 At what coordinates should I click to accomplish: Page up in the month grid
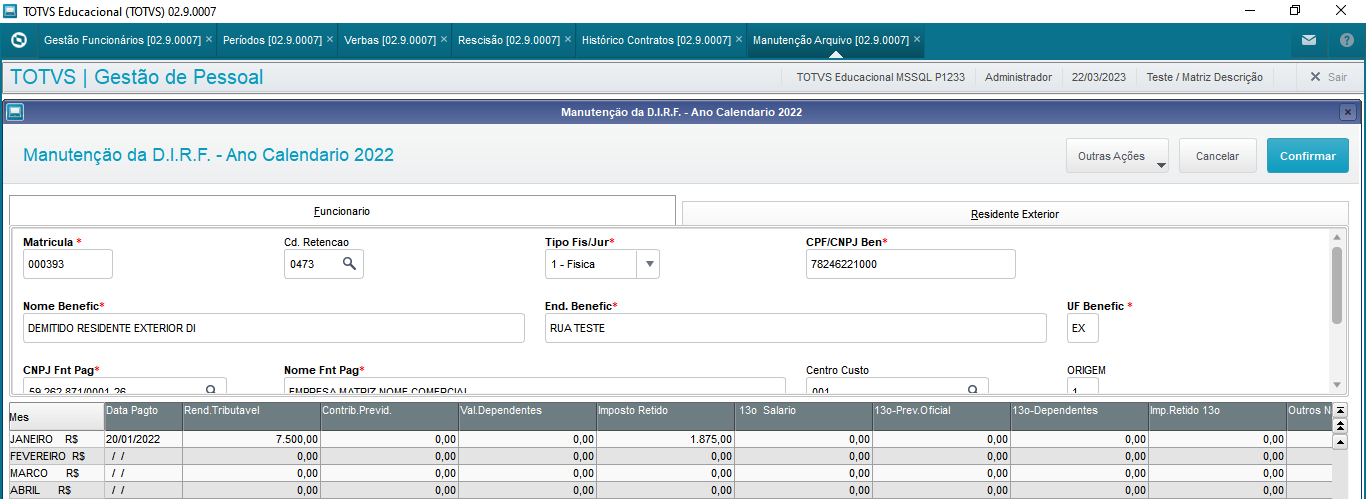click(1341, 425)
